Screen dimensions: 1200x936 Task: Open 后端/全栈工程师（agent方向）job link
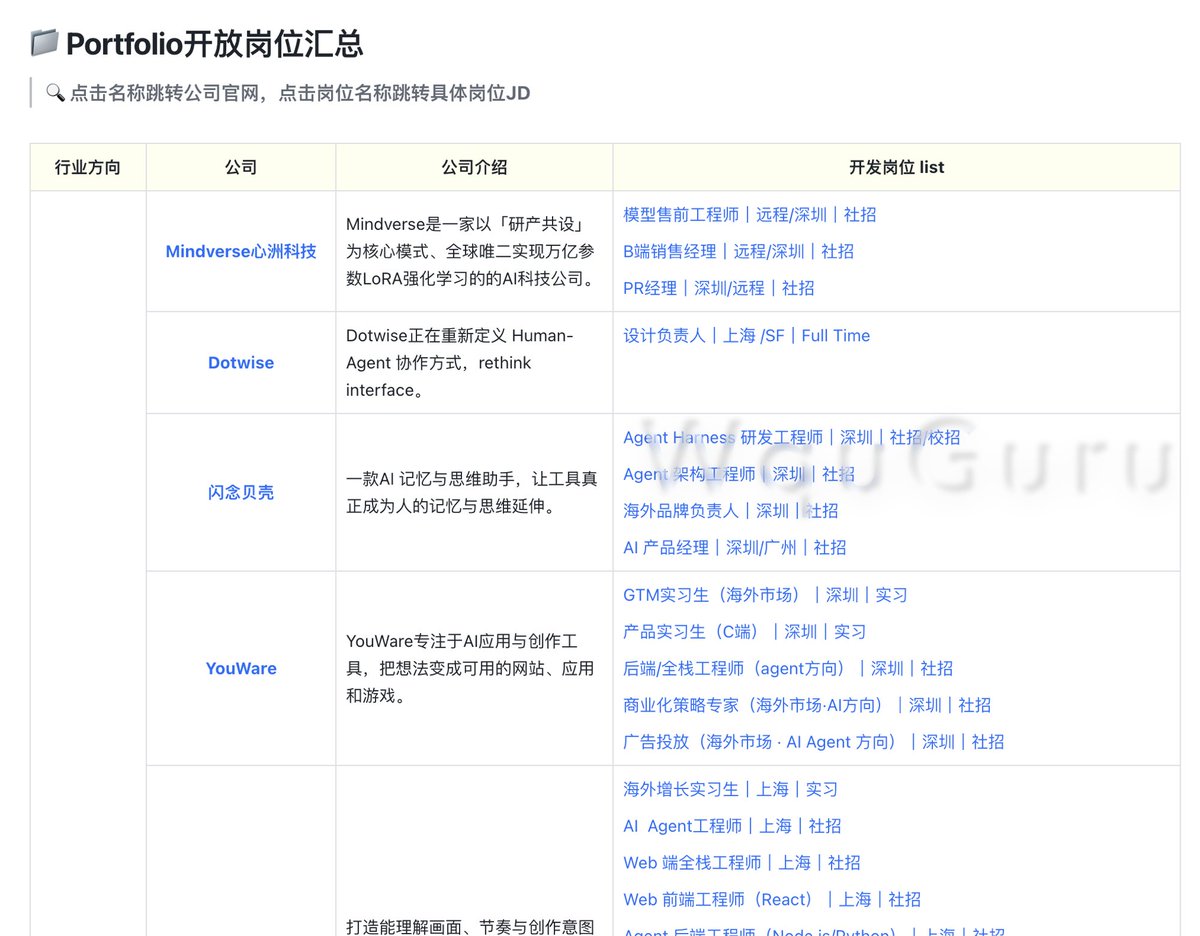(787, 669)
